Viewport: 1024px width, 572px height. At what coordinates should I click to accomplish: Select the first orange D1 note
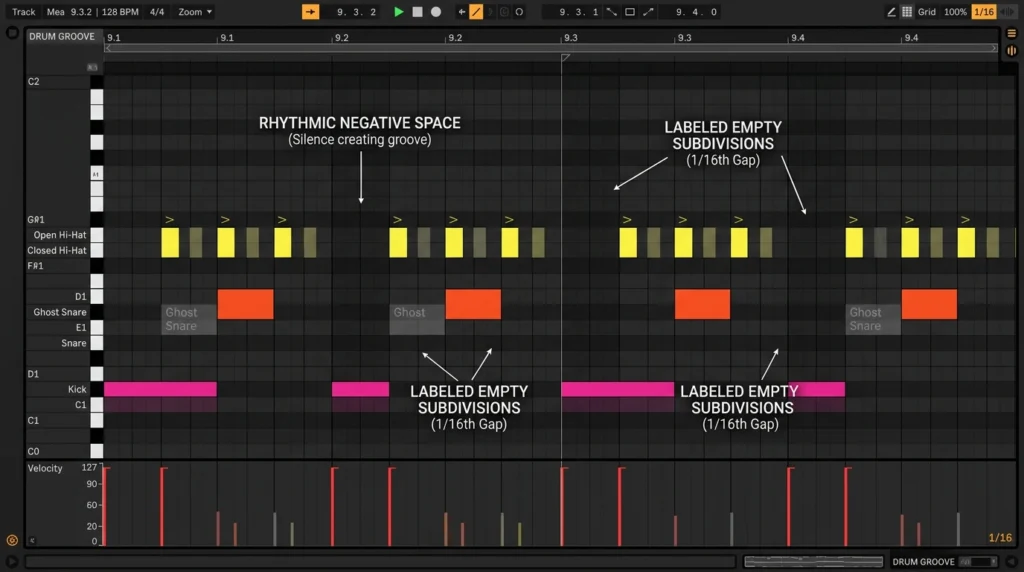246,304
